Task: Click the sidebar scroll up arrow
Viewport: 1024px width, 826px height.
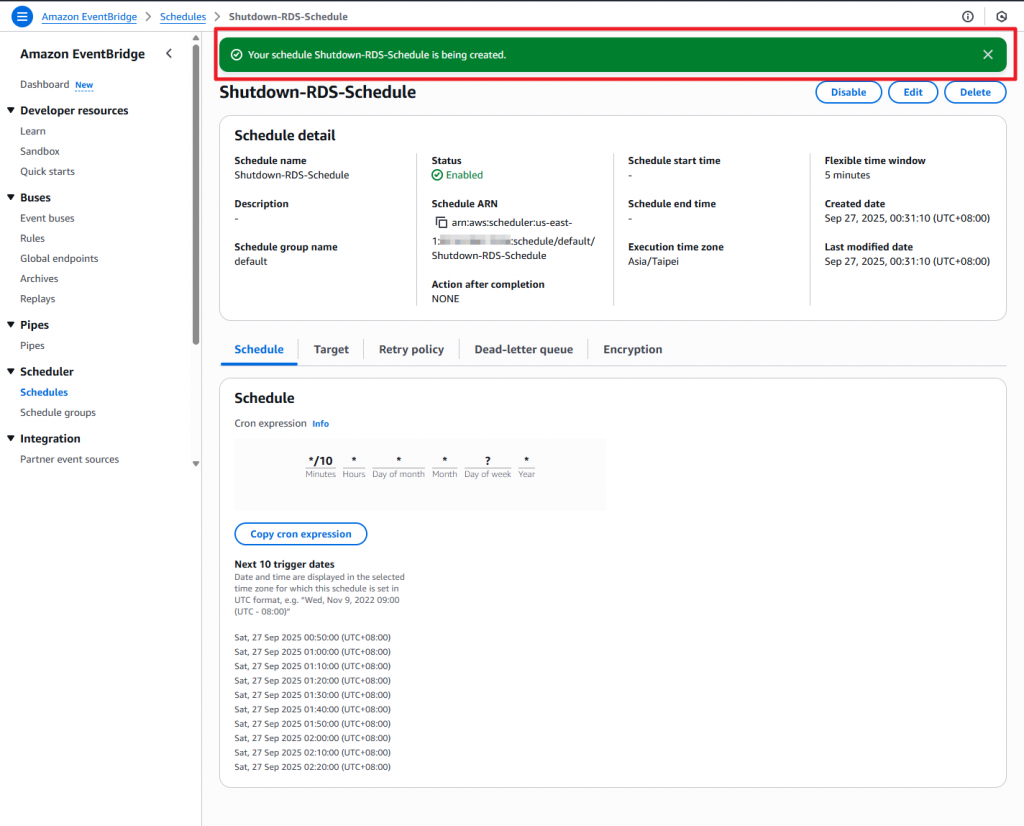Action: pos(196,38)
